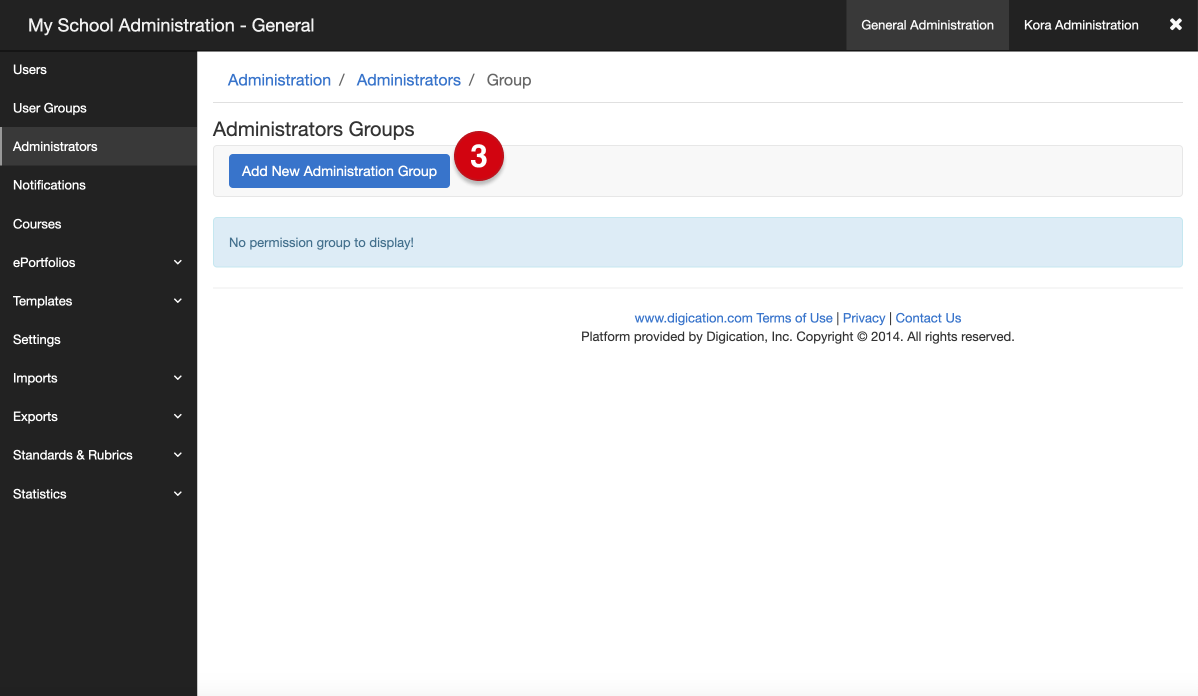The height and width of the screenshot is (696, 1198).
Task: Expand the Standards & Rubrics chevron
Action: coord(177,455)
